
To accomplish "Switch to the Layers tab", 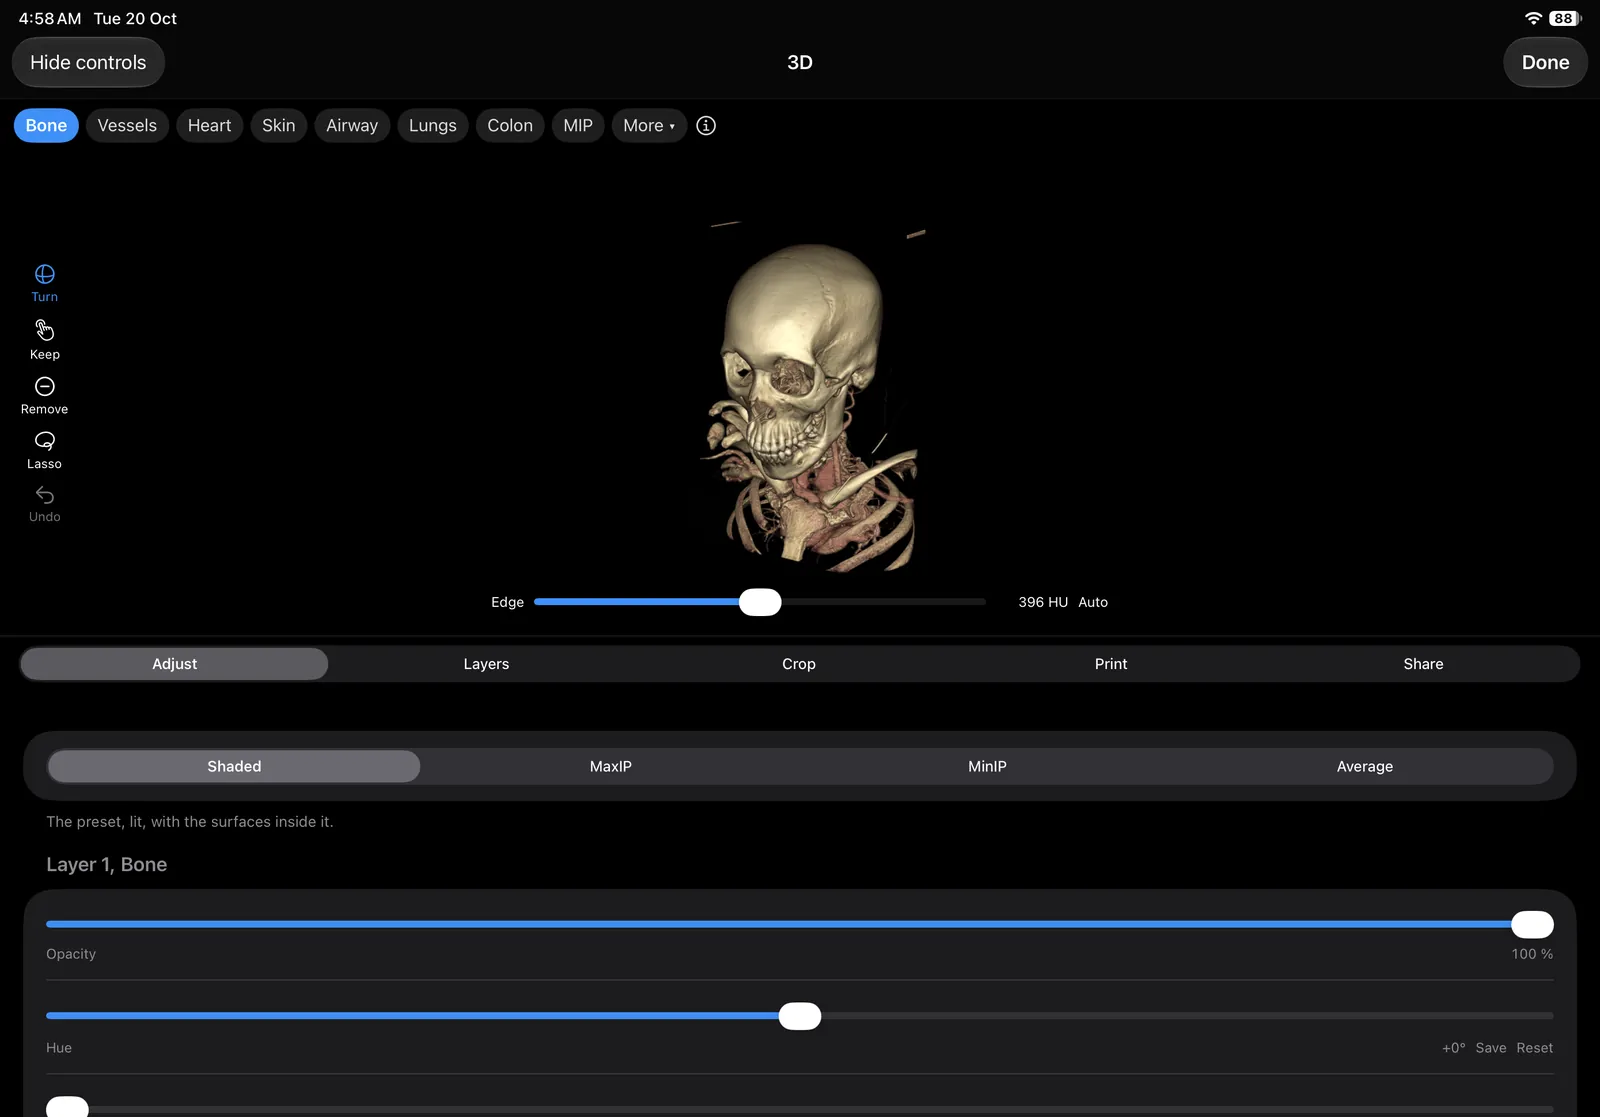I will tap(486, 664).
